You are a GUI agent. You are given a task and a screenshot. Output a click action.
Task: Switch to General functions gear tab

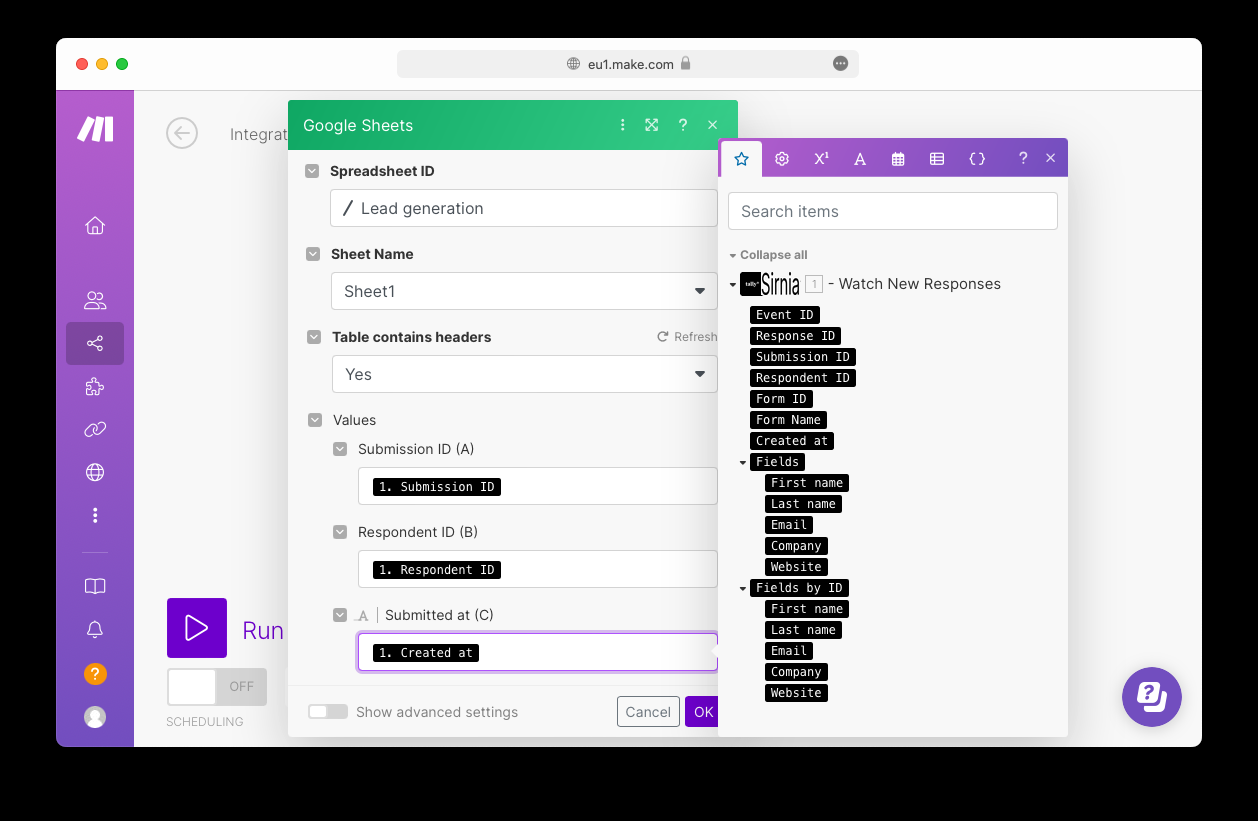click(782, 158)
